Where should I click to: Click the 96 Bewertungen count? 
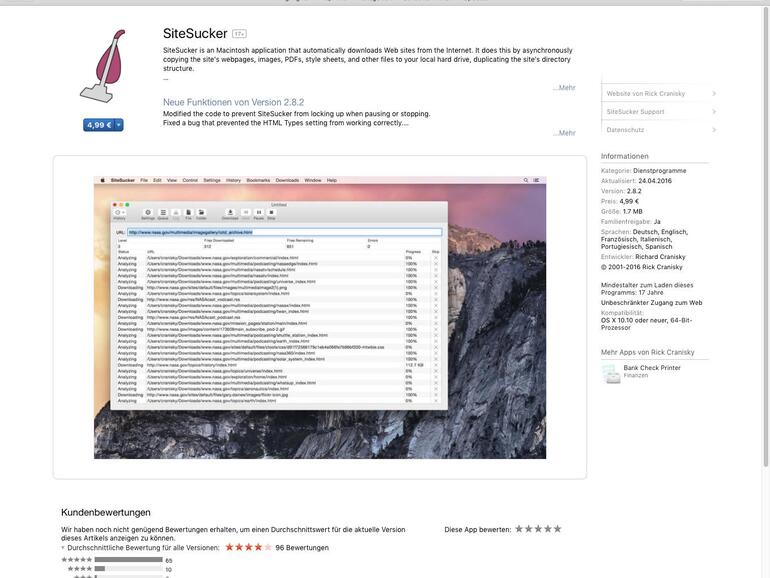(x=302, y=548)
